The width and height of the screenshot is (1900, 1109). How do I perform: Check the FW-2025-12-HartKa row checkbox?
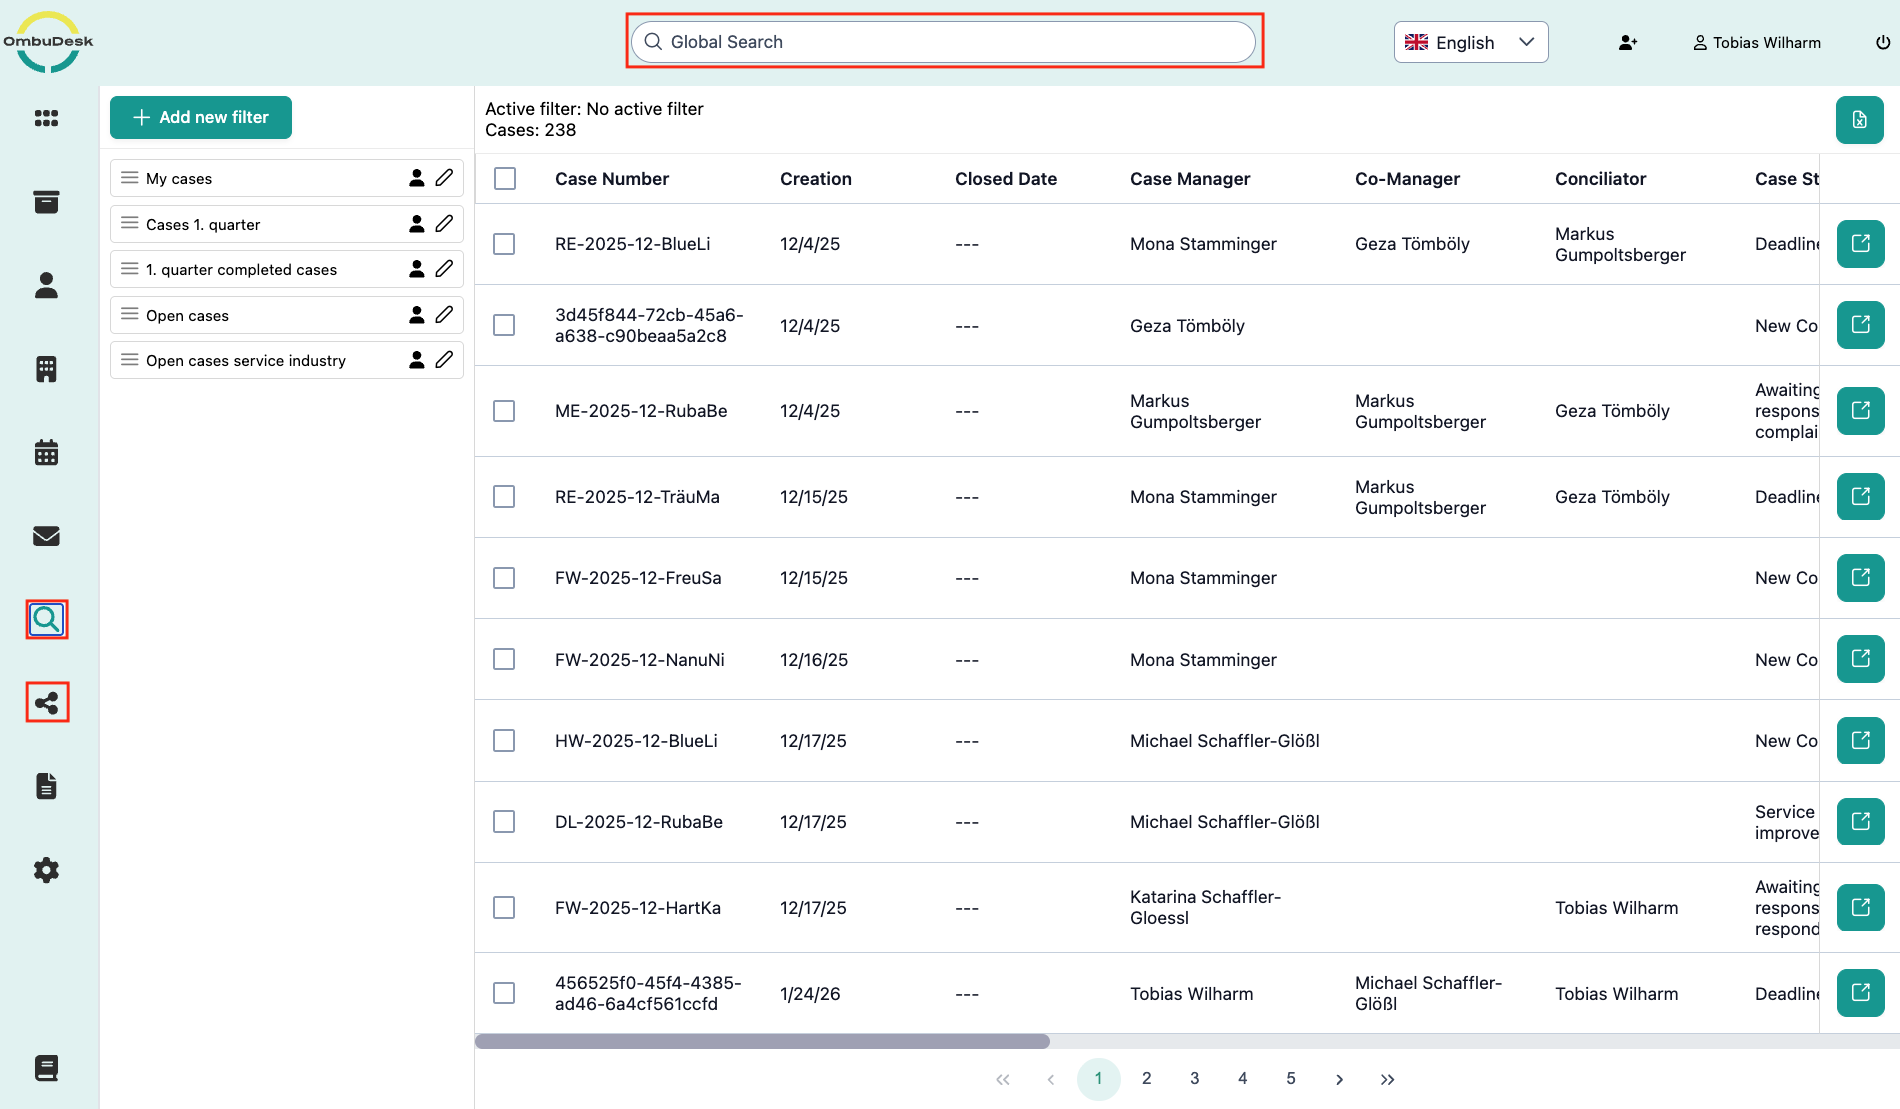tap(504, 908)
